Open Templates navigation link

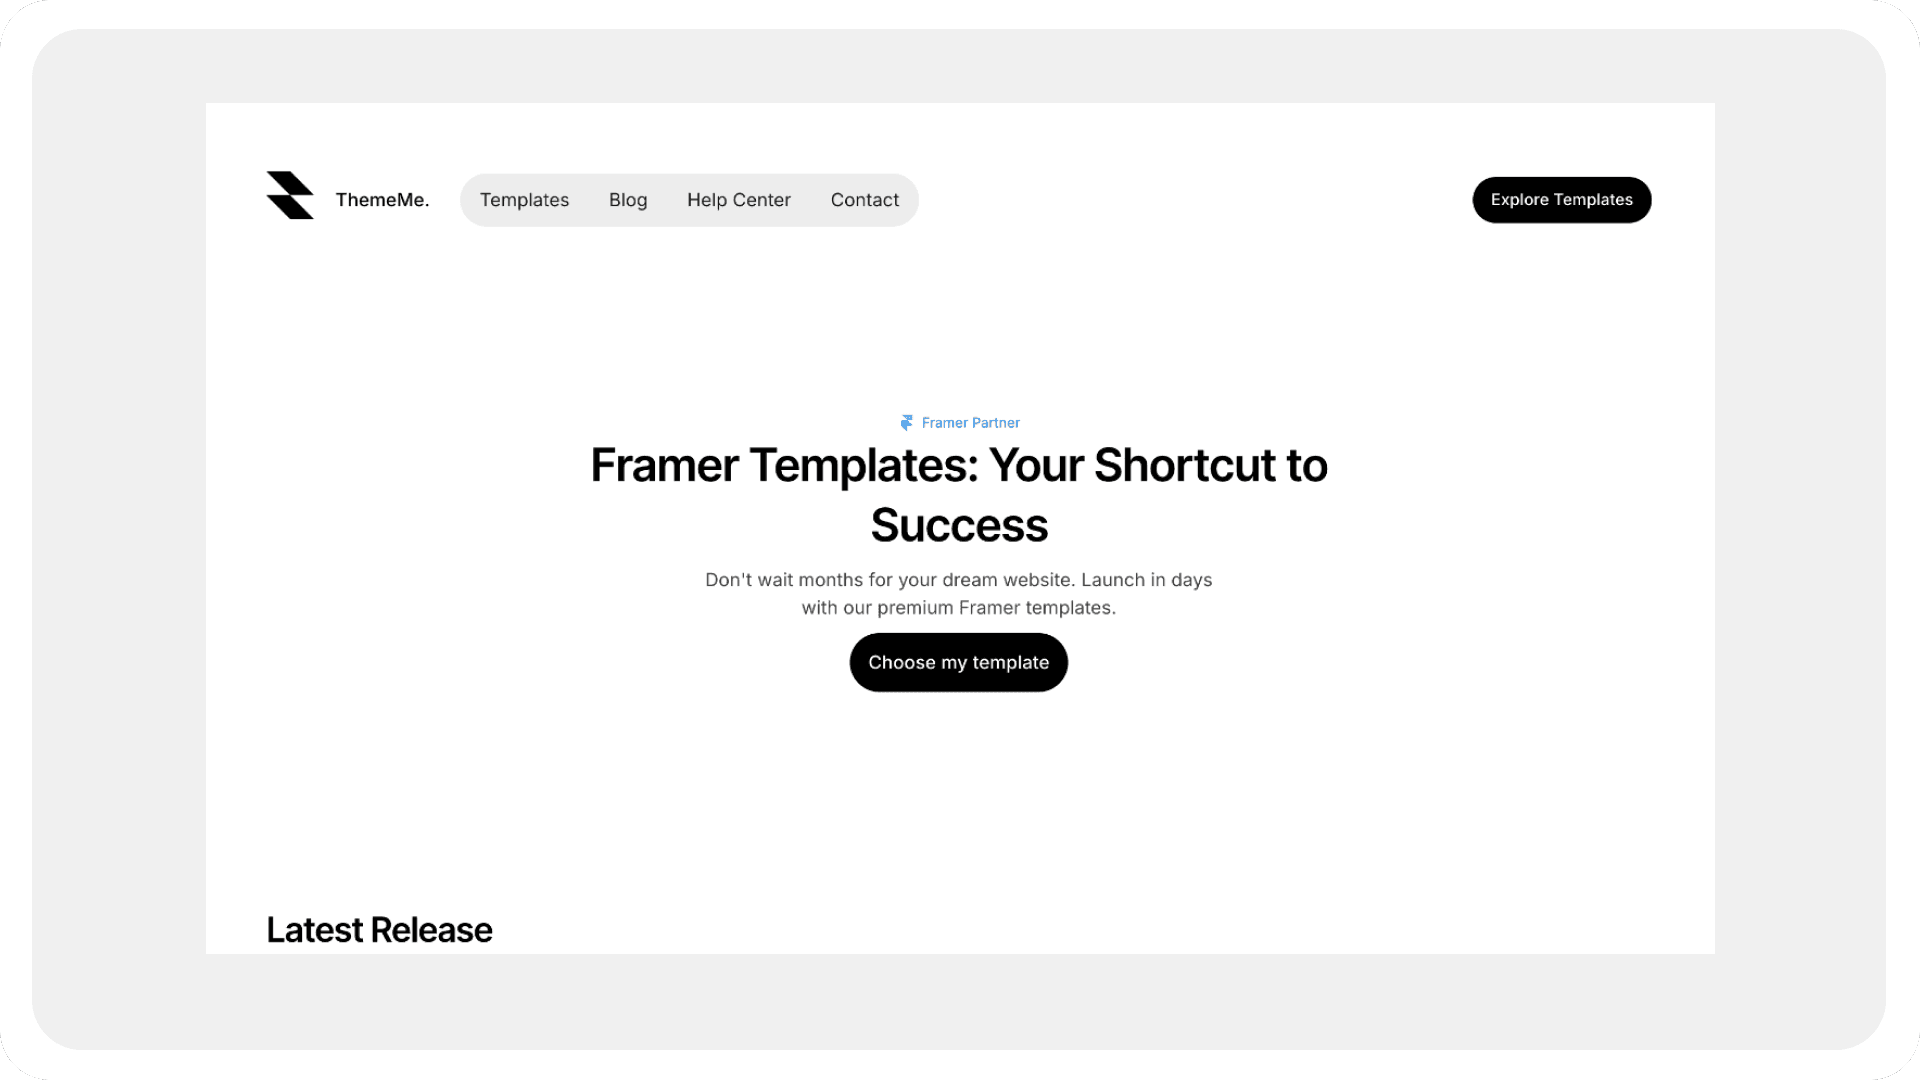pyautogui.click(x=524, y=199)
